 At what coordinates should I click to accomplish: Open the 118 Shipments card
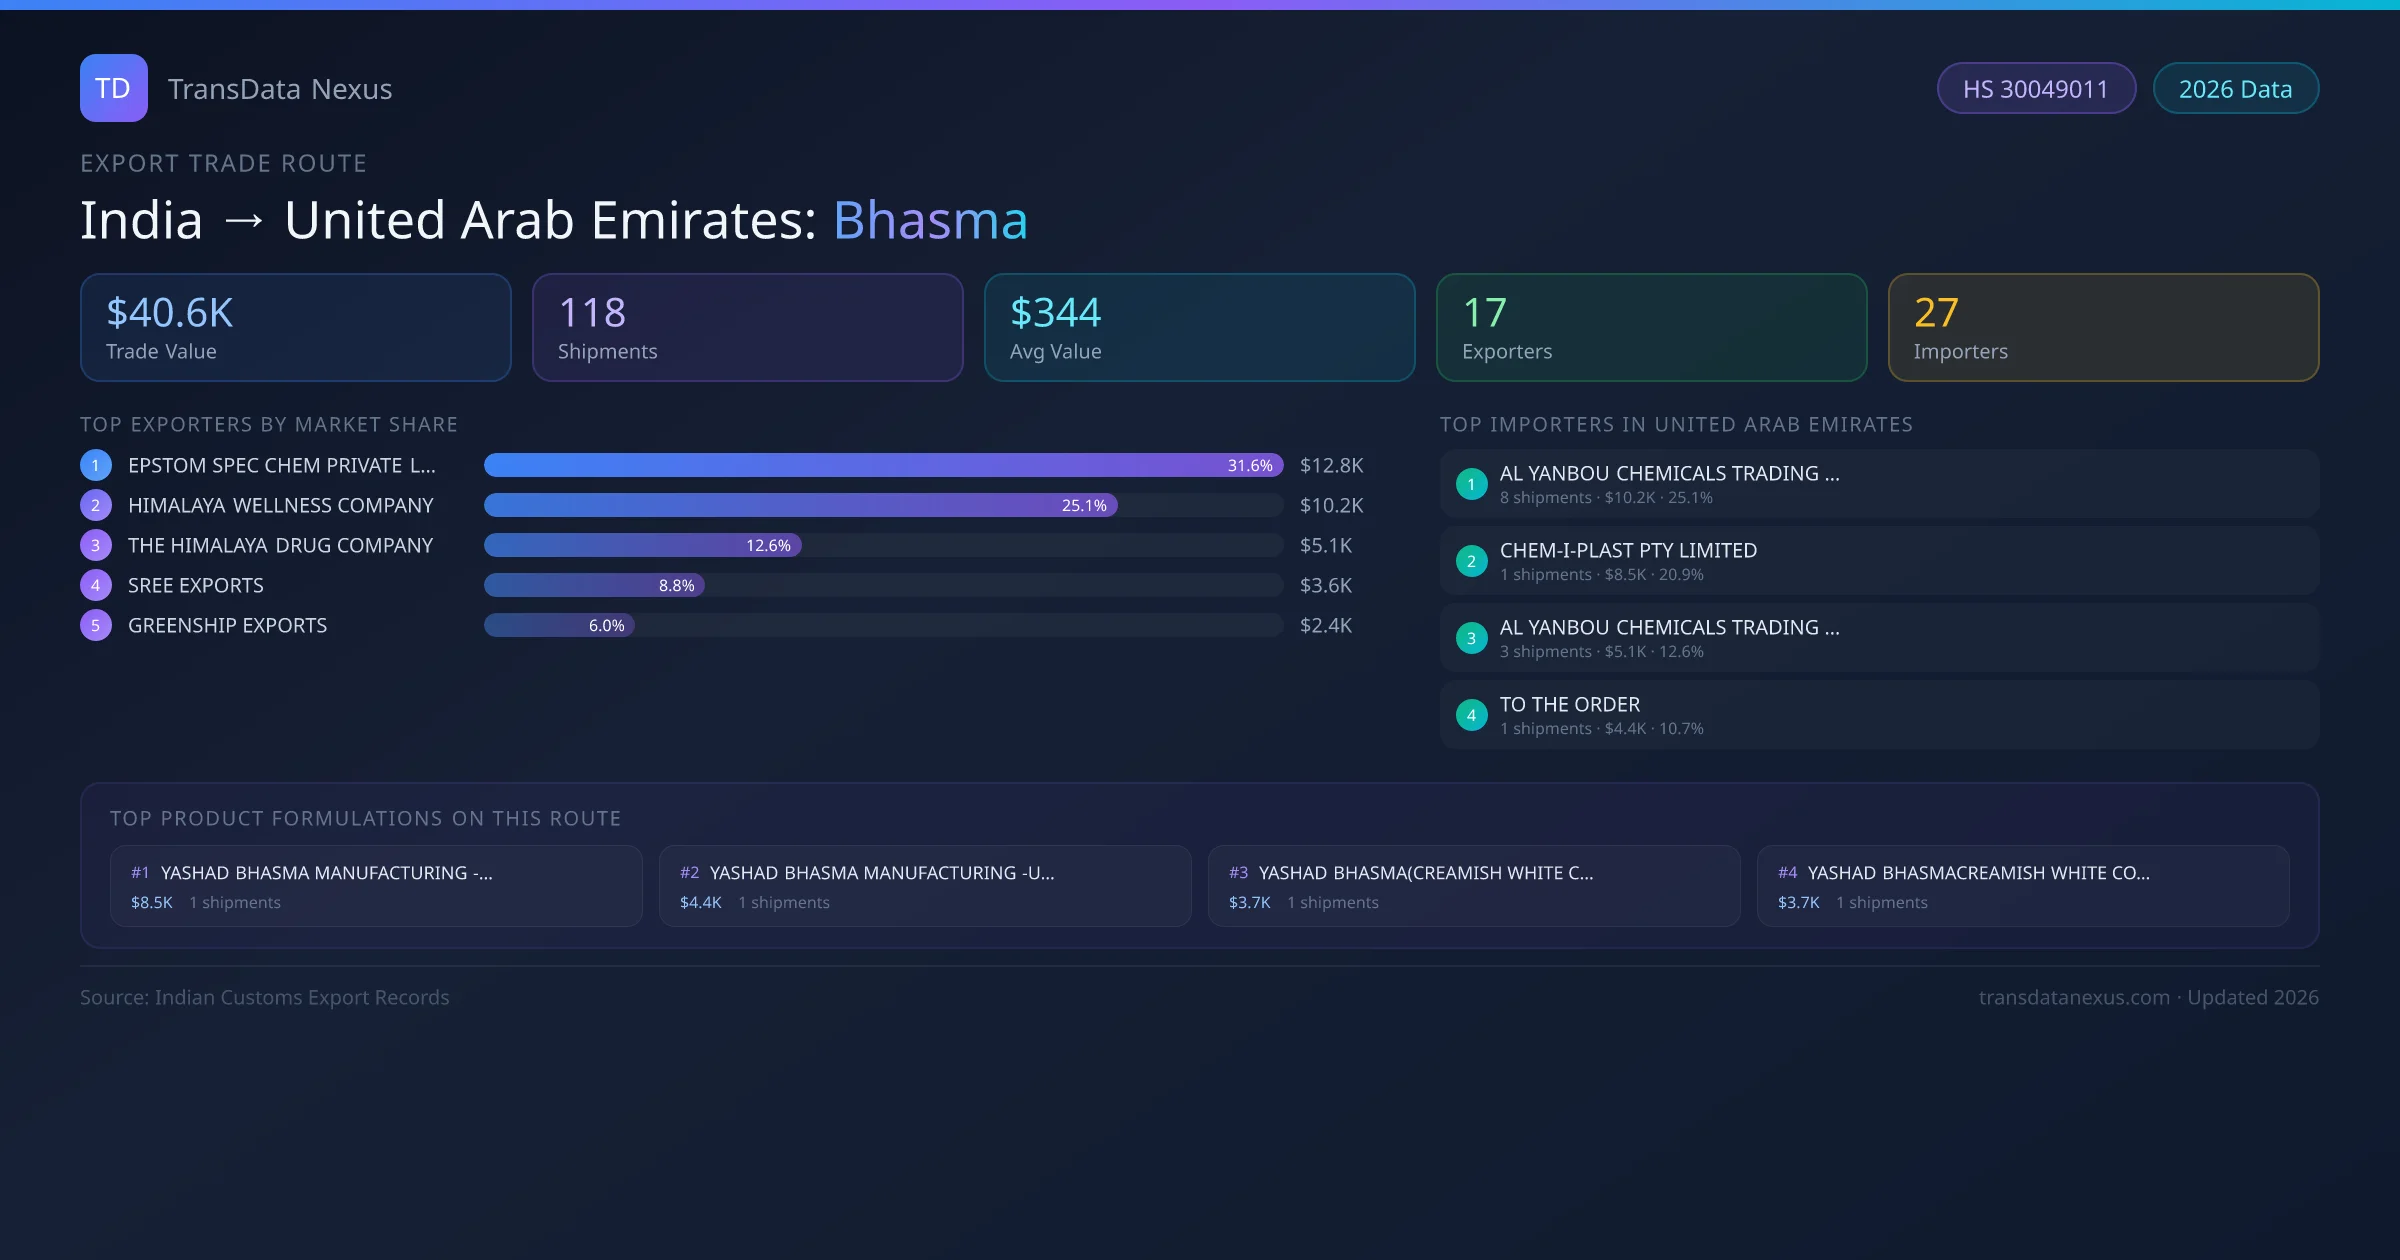click(747, 327)
